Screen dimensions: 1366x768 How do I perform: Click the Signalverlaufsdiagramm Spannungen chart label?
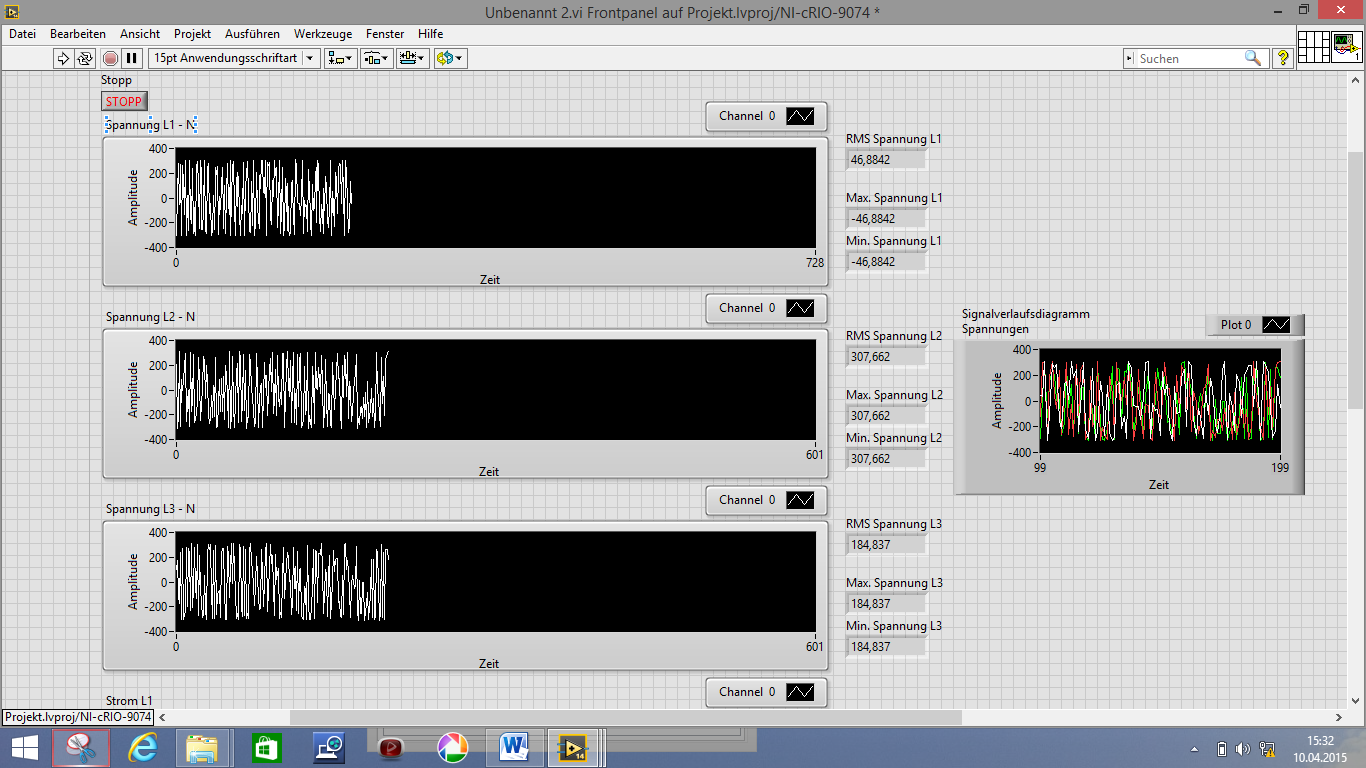coord(1026,321)
